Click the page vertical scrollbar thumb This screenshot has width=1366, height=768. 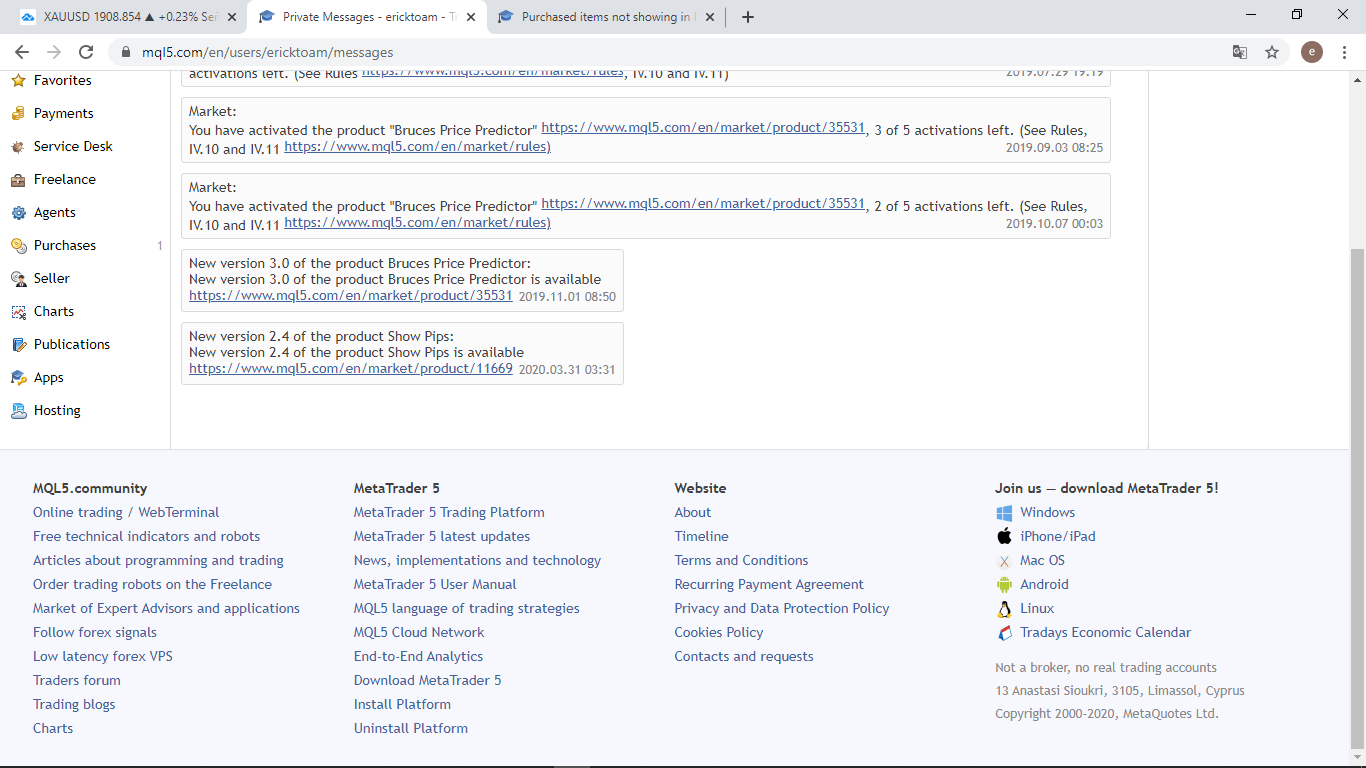1357,499
